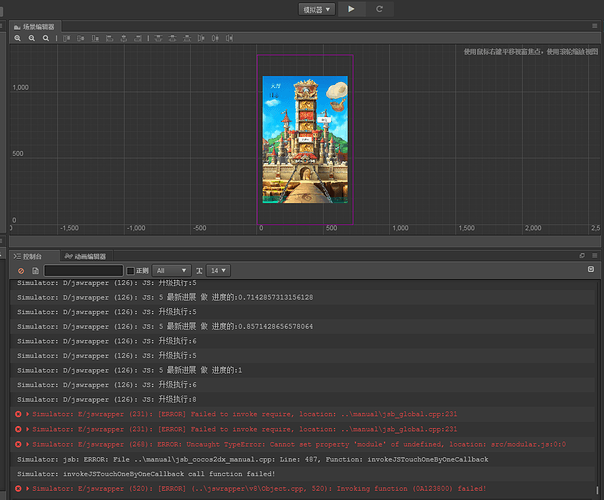
Task: Open the console log file icon
Action: 35,270
